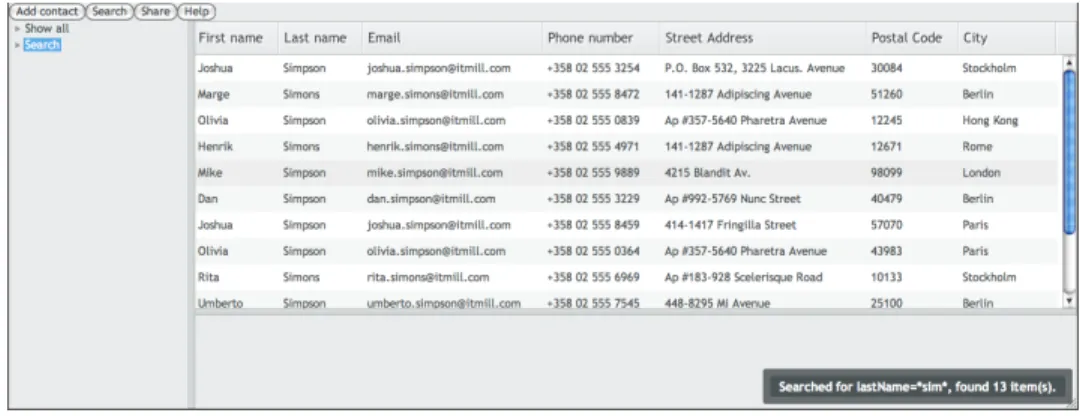Click olivia.simpson@itmill.com in the Paris row
This screenshot has width=1080, height=416.
pyautogui.click(x=436, y=251)
